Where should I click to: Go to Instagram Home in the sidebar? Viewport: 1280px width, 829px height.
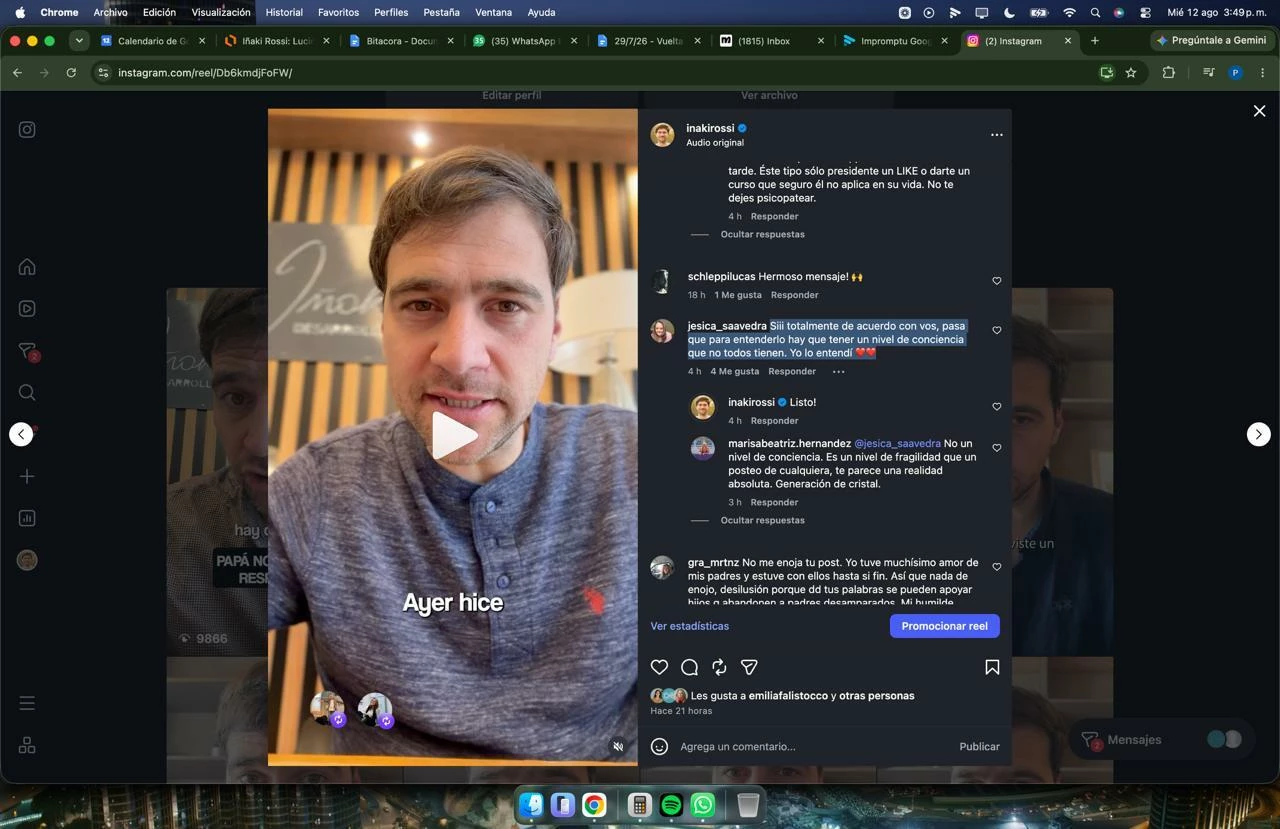click(x=27, y=266)
